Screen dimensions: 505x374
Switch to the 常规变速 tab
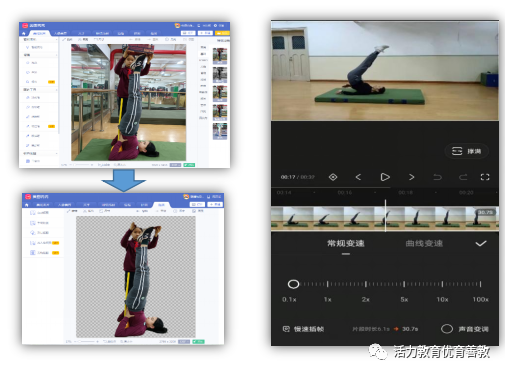click(346, 243)
